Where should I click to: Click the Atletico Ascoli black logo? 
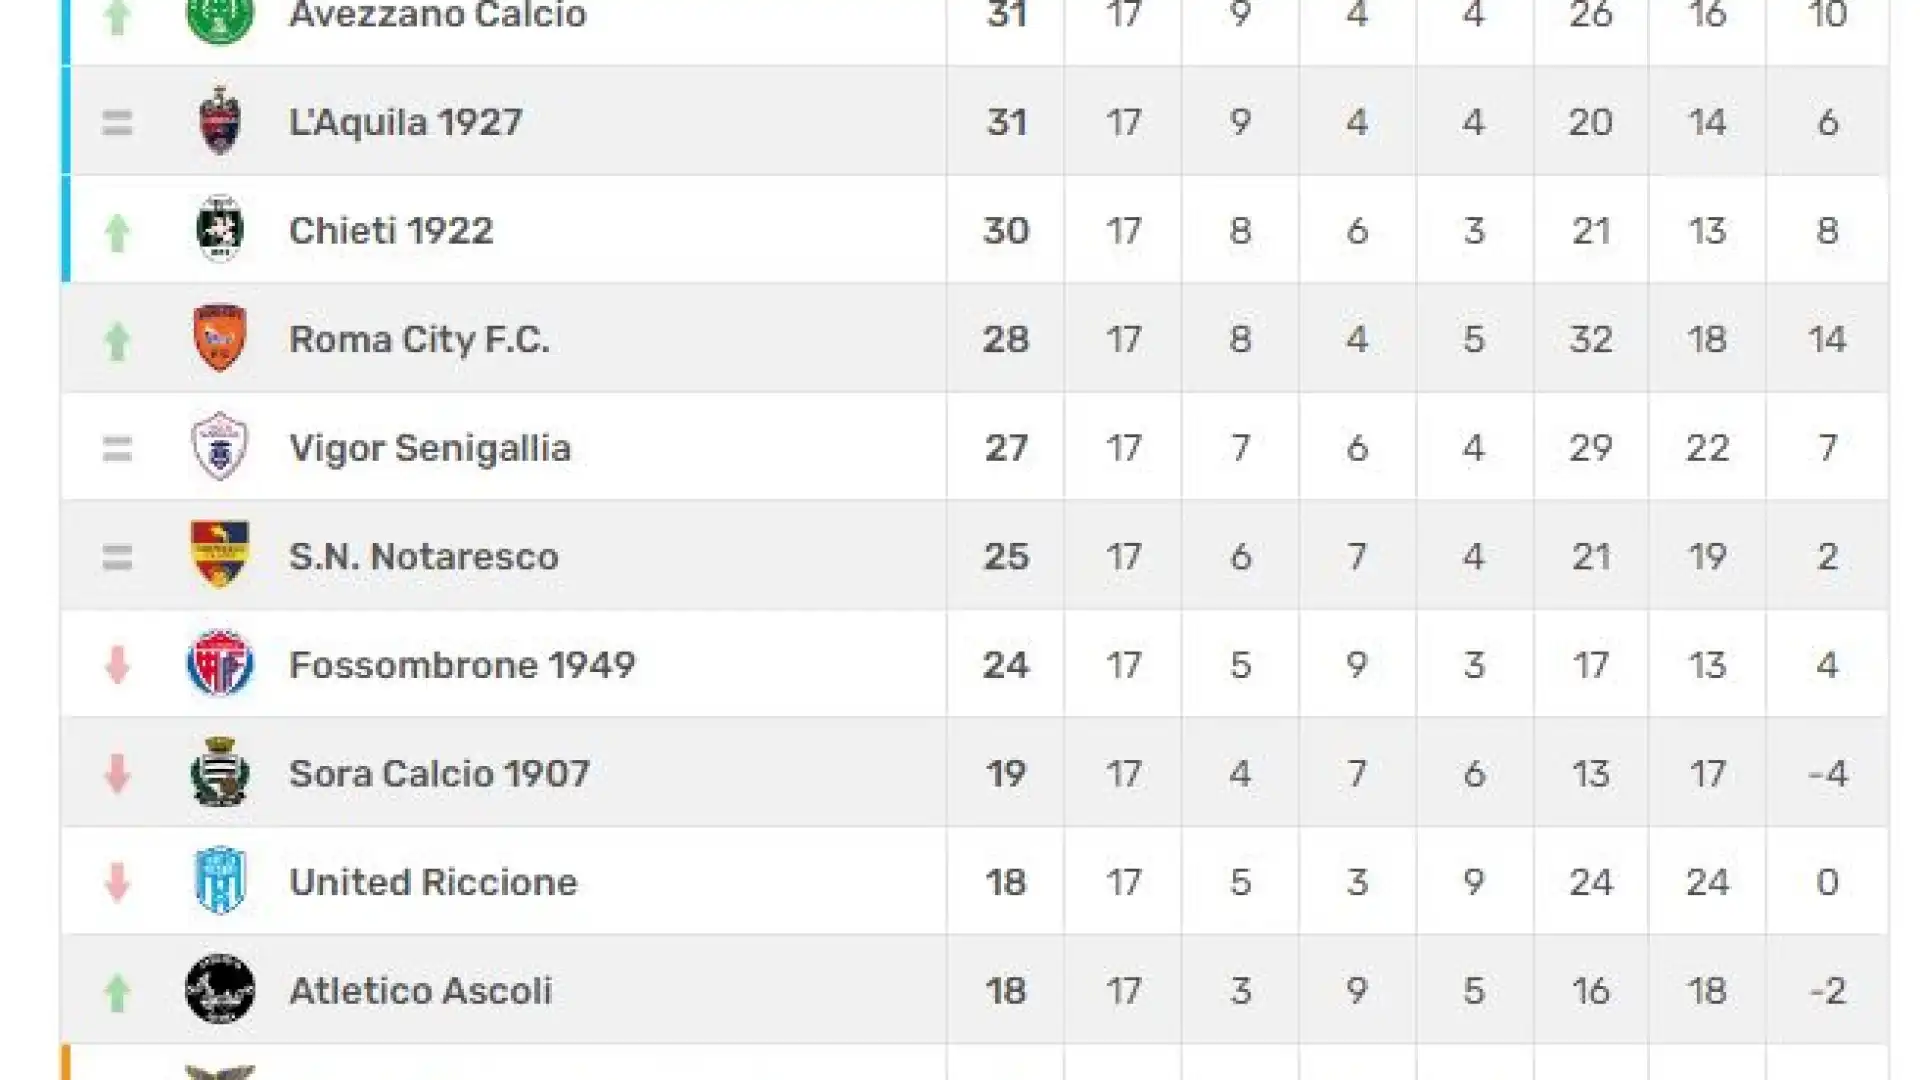coord(220,989)
